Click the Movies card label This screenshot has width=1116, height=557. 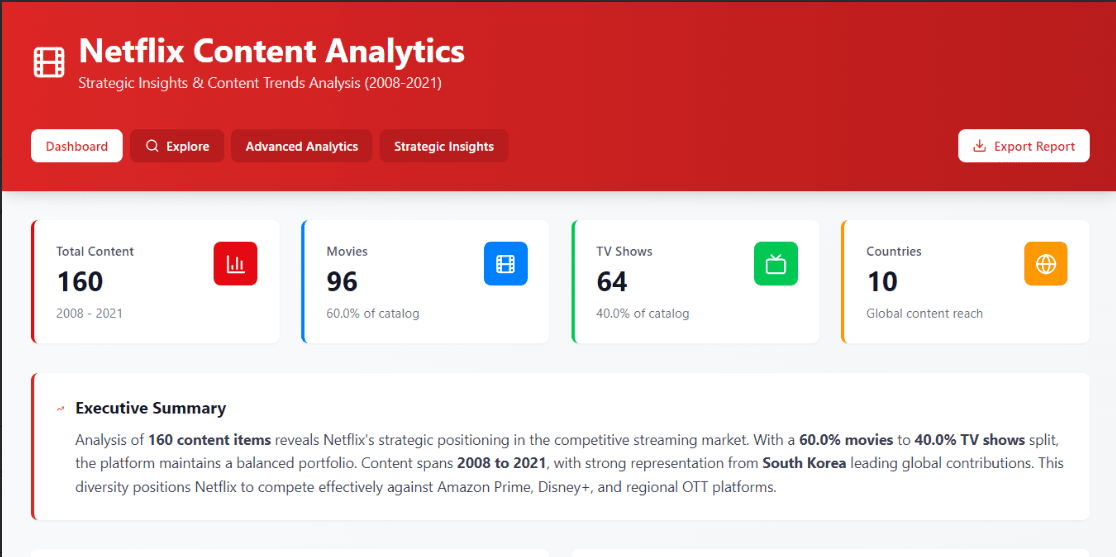click(347, 251)
